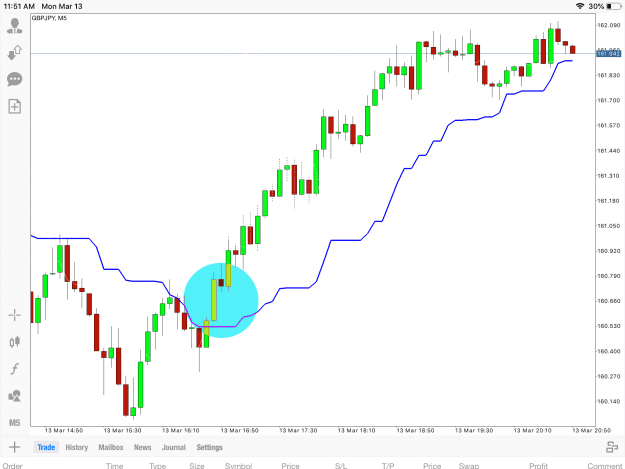Toggle the panel layout icon at bottom right
625x469 pixels.
point(611,447)
